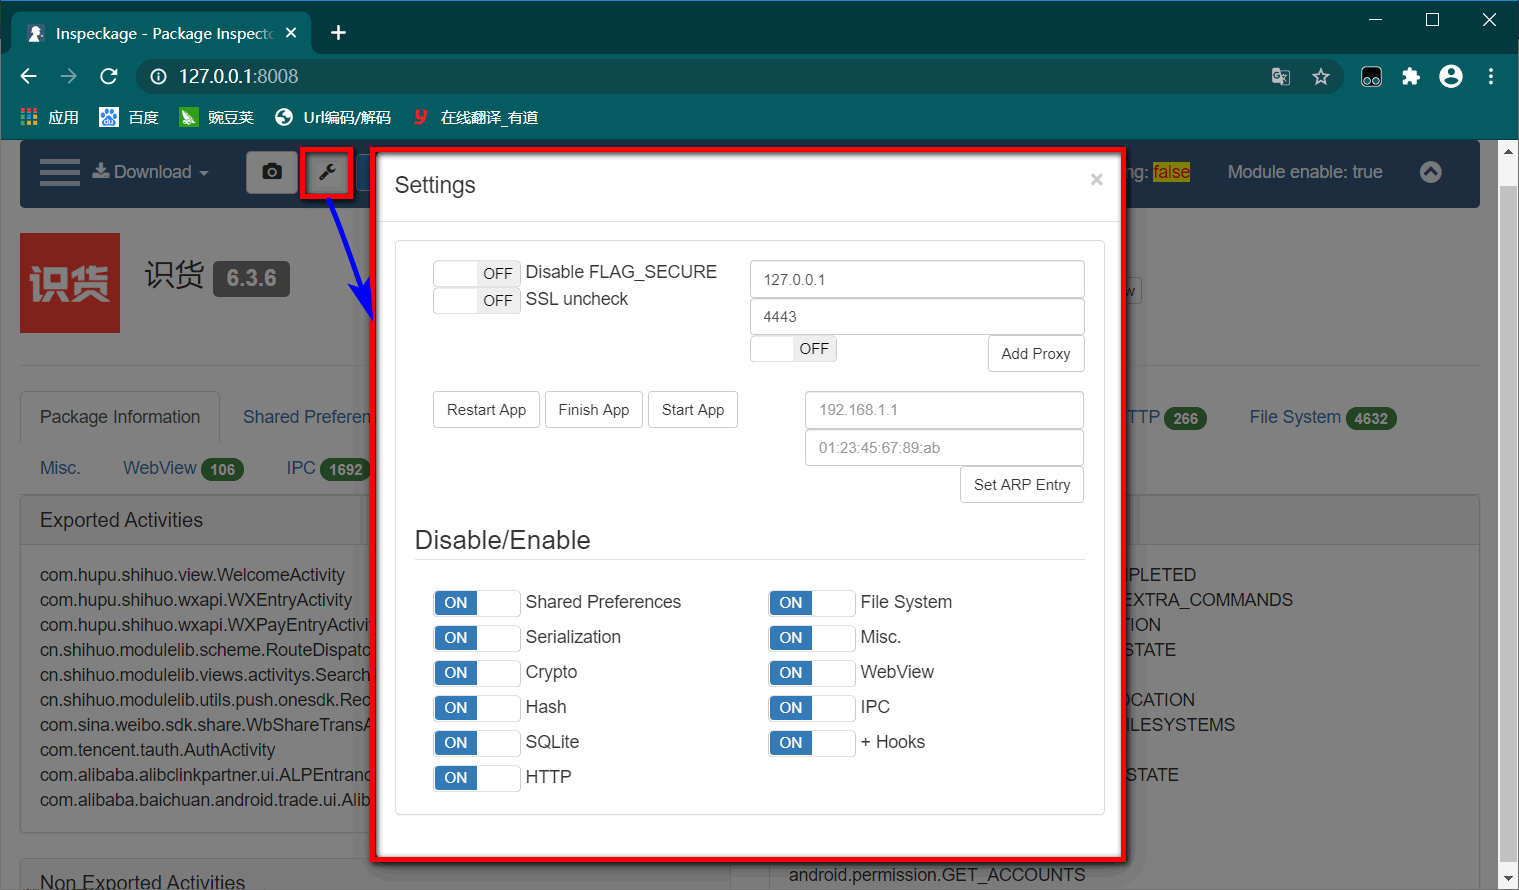Click the wrench settings icon
Image resolution: width=1519 pixels, height=890 pixels.
(327, 172)
